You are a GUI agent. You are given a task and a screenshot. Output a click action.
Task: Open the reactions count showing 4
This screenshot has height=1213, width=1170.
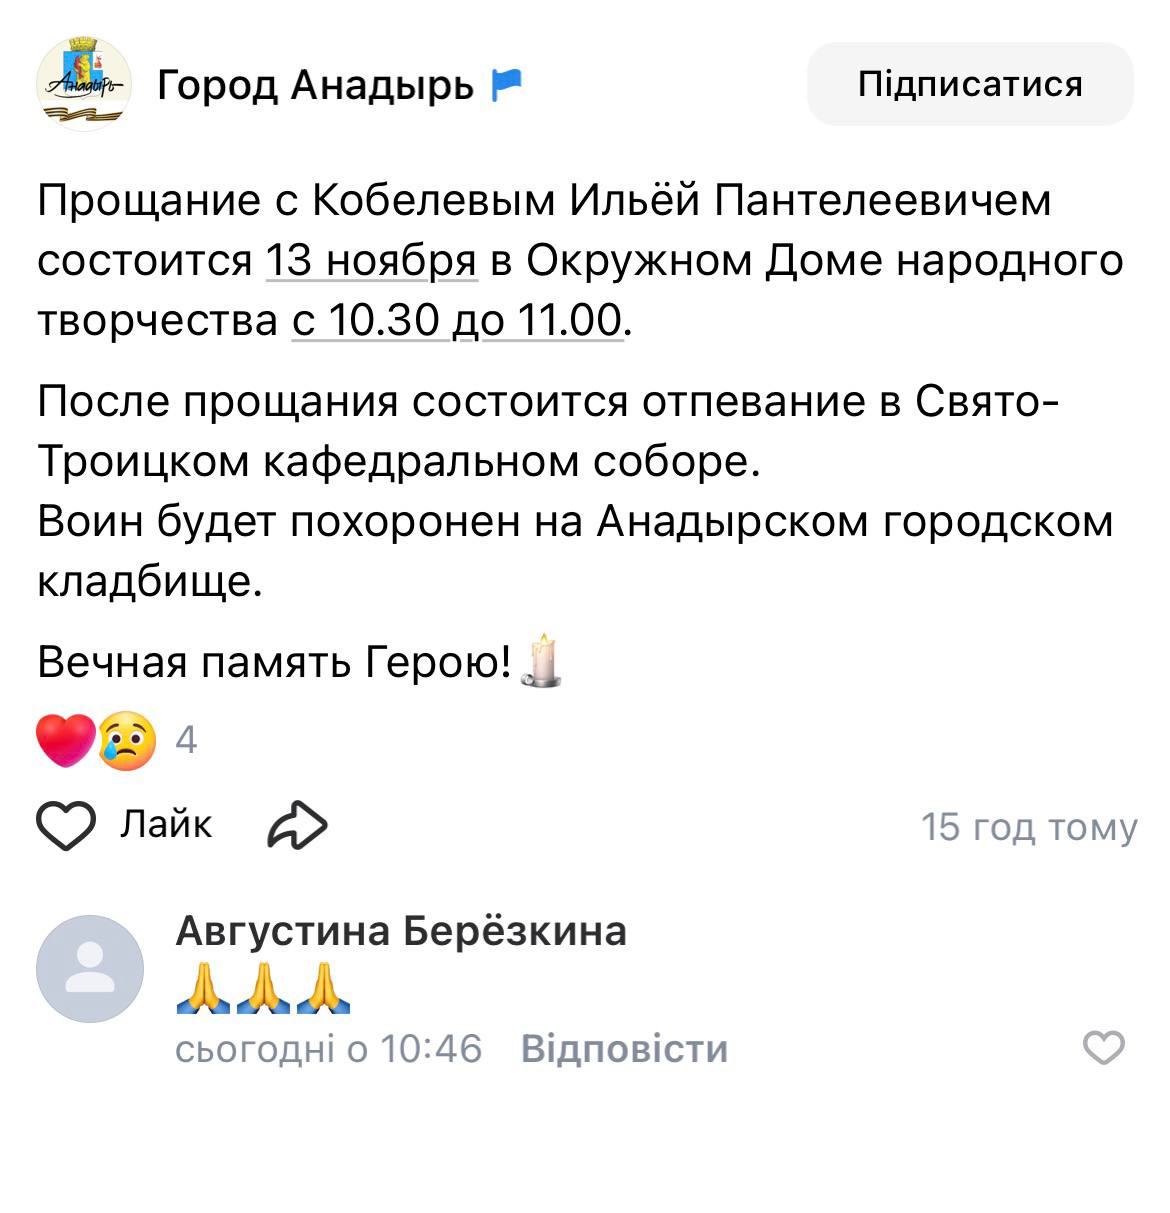186,740
